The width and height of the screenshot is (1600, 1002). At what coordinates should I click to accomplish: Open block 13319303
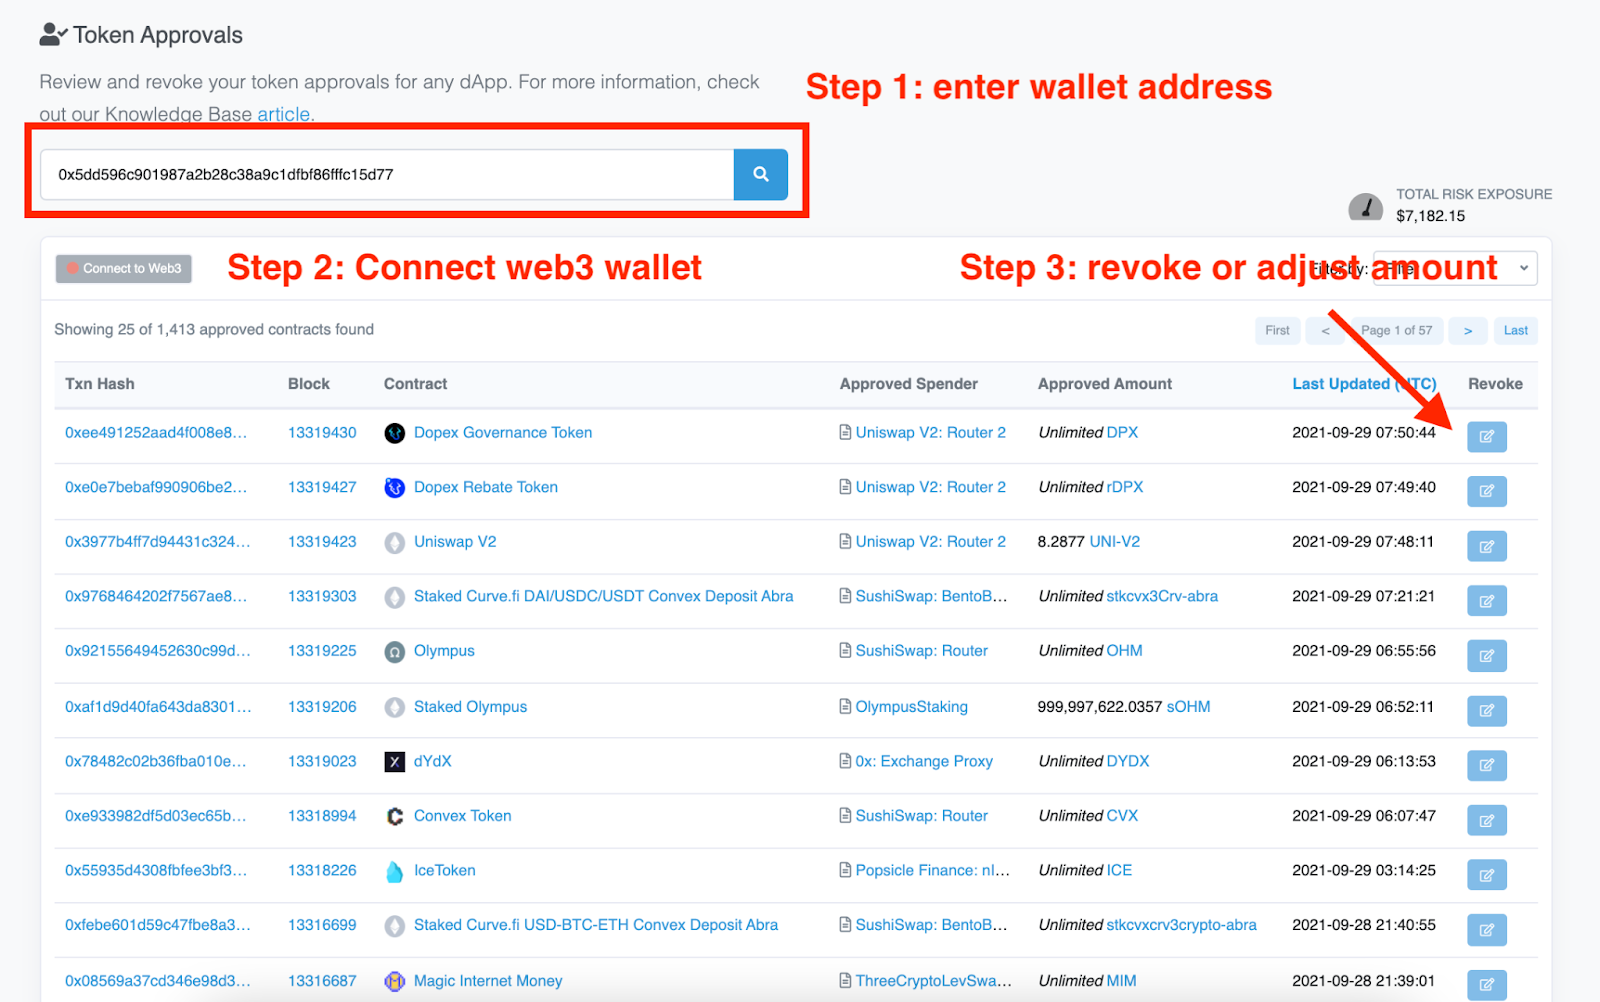[322, 597]
